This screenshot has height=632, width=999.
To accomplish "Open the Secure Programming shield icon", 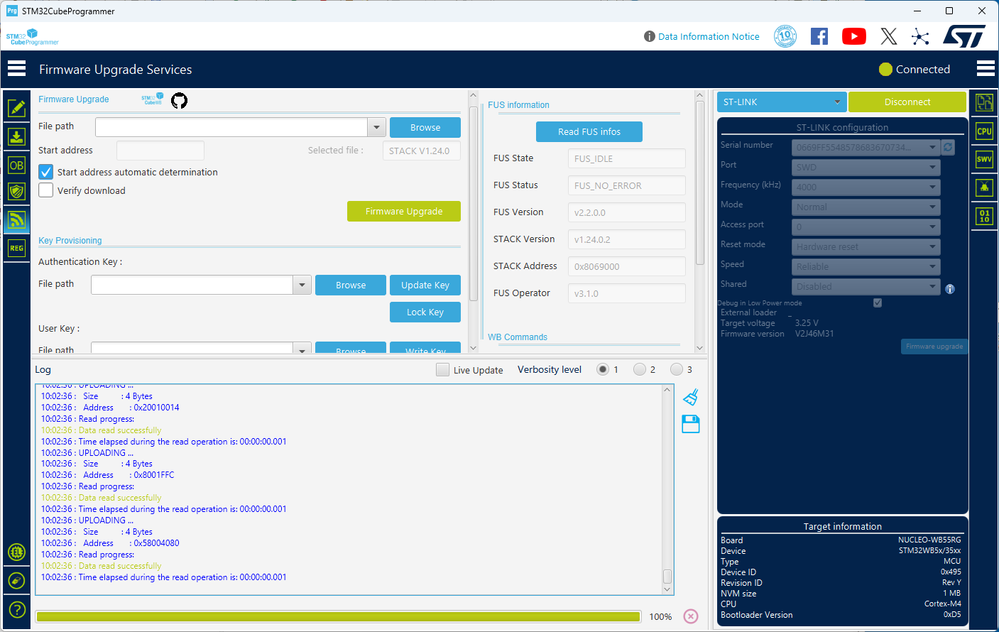I will [17, 192].
